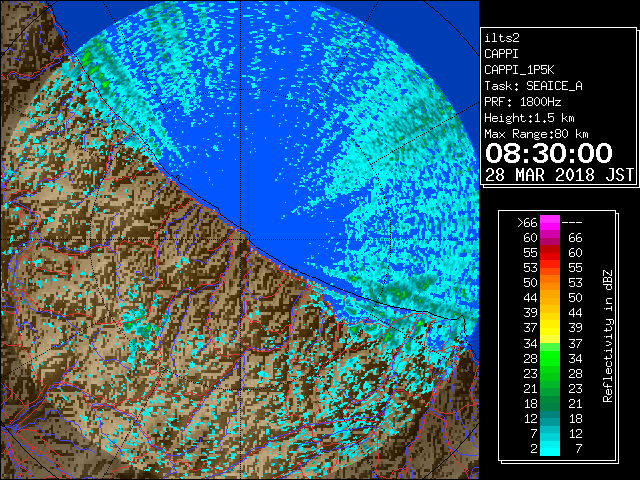Click the '---' legend label
Screen dimensions: 640x480
(x=572, y=223)
